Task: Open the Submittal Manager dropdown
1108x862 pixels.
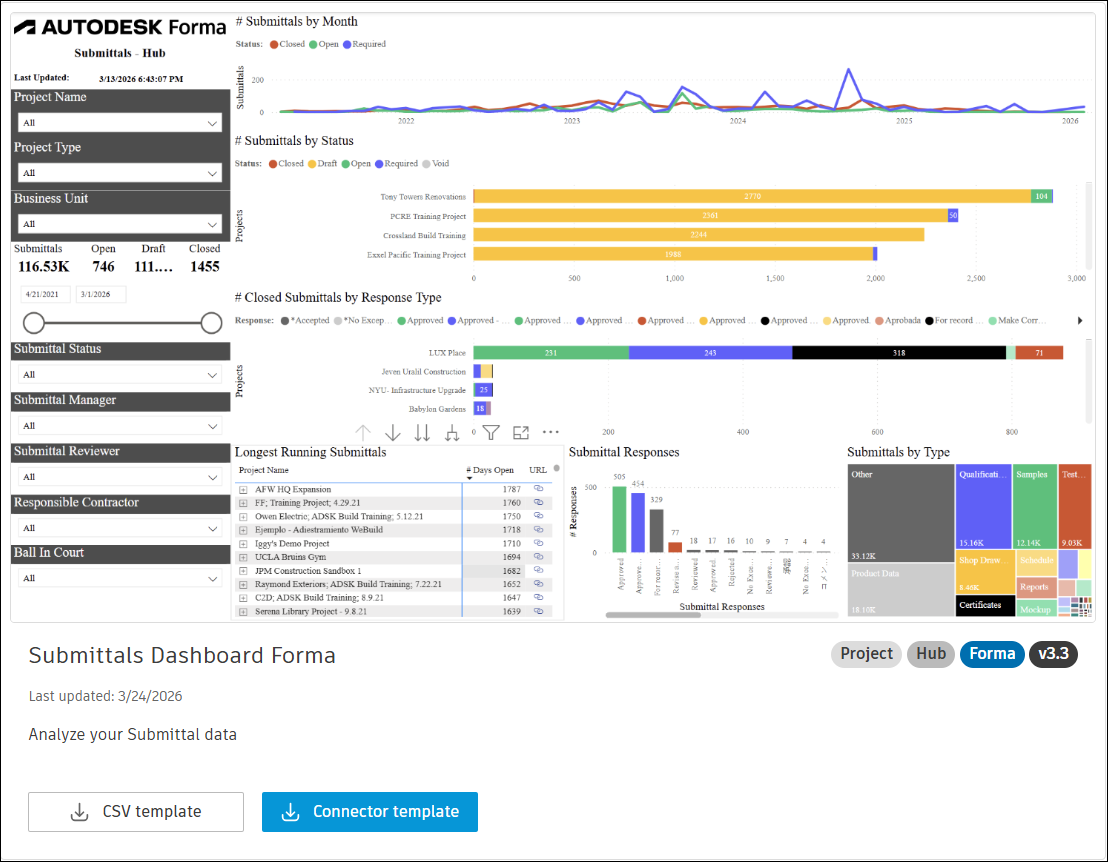Action: coord(119,426)
